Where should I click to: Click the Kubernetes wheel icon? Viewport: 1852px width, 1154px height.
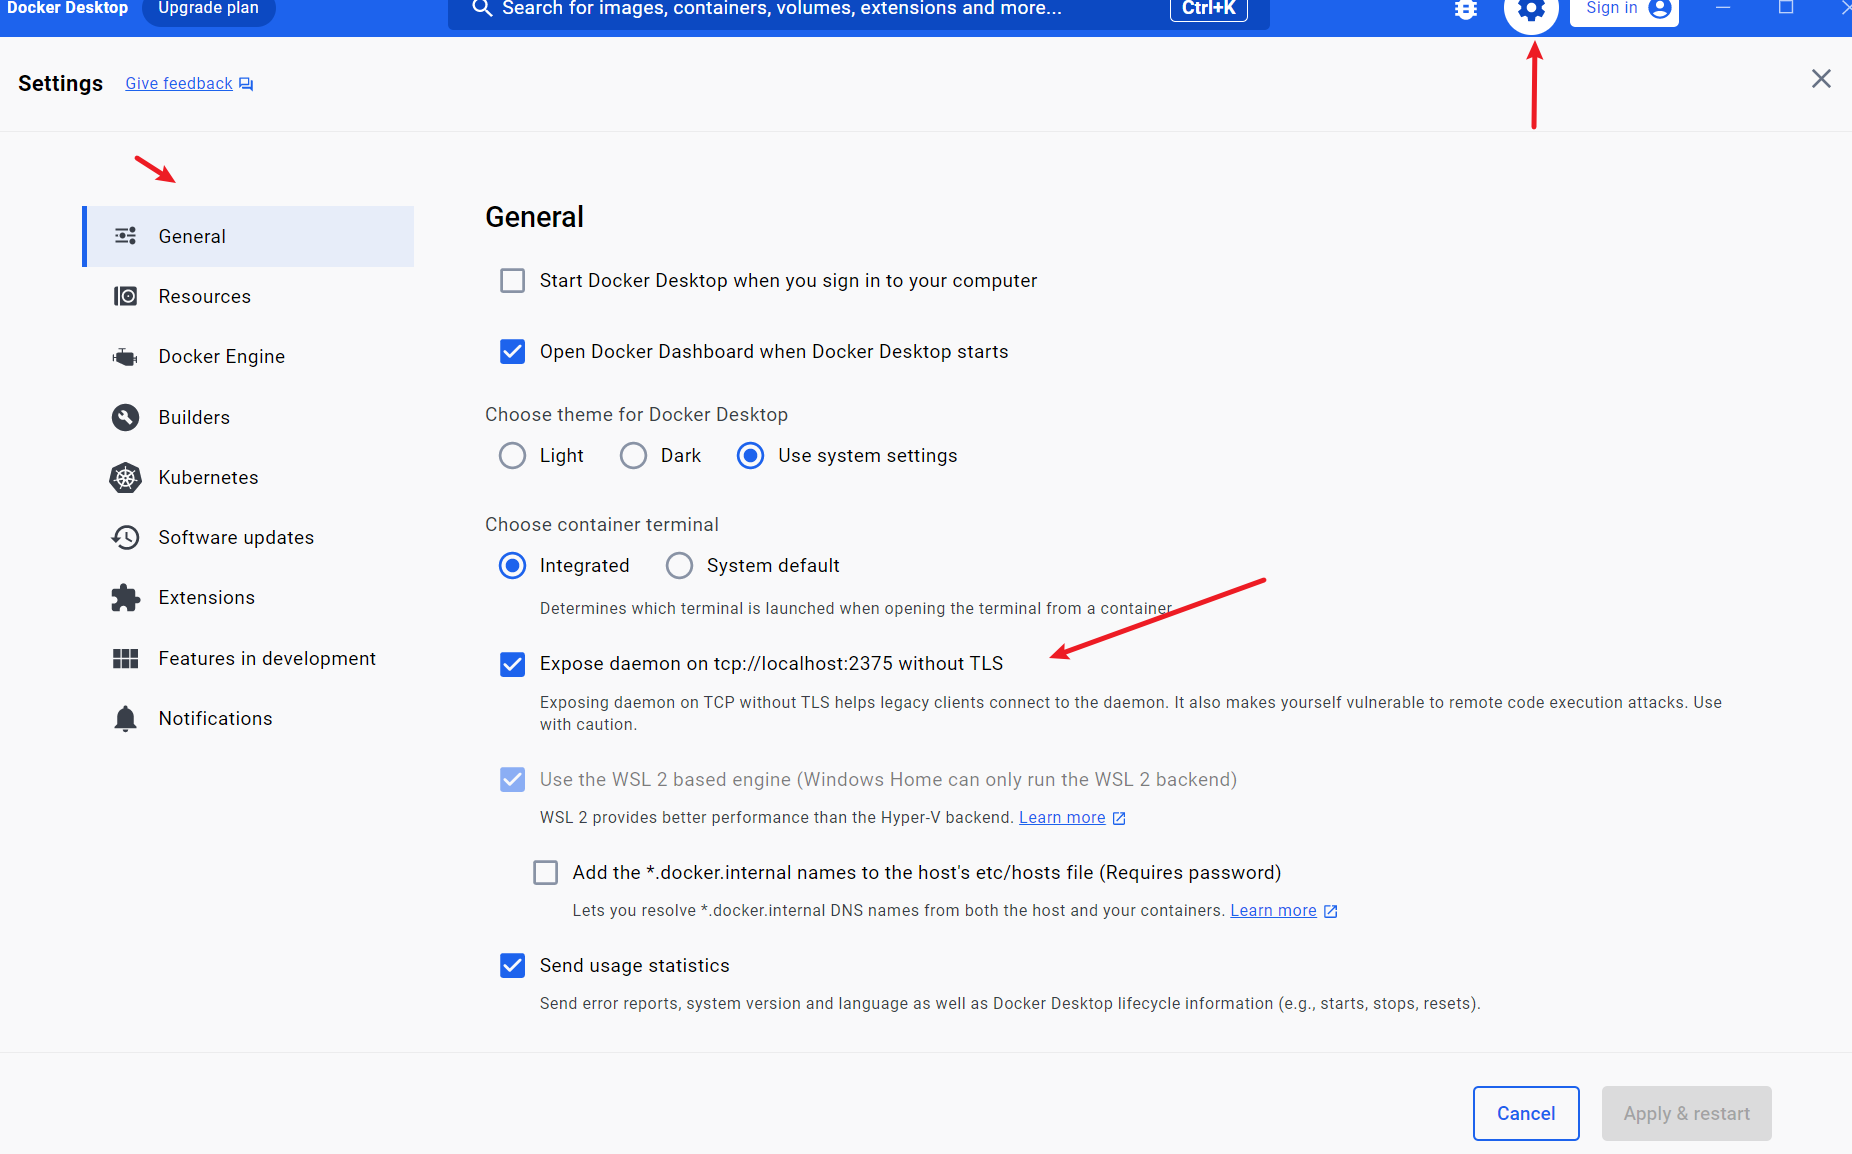pos(125,478)
